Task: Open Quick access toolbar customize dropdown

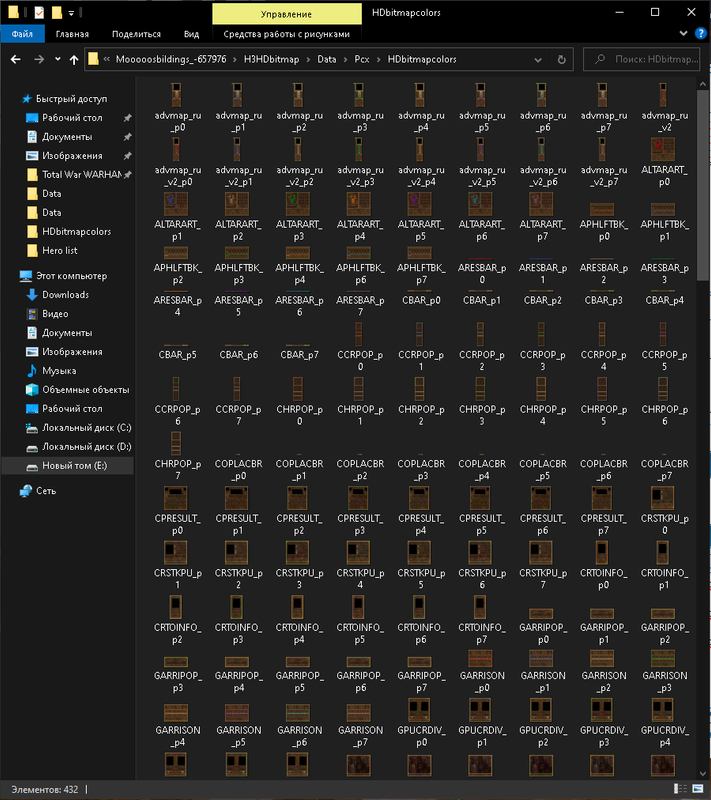Action: (x=71, y=13)
